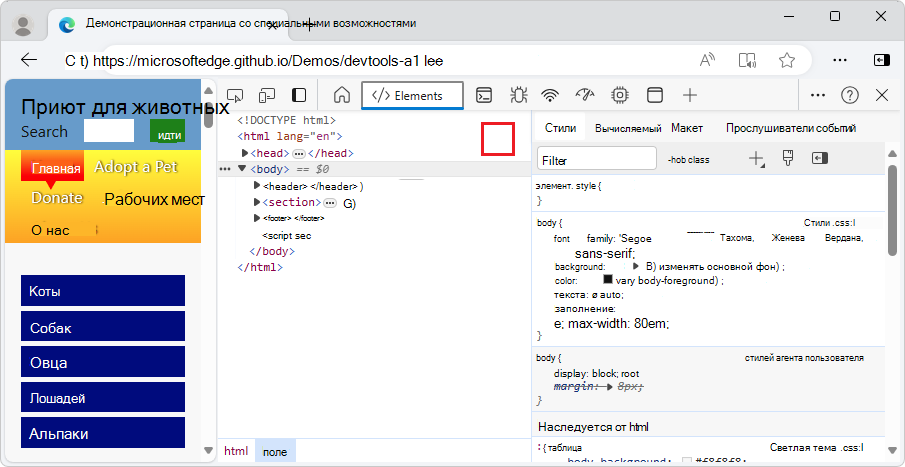Click the Read aloud icon in the address bar

708,60
